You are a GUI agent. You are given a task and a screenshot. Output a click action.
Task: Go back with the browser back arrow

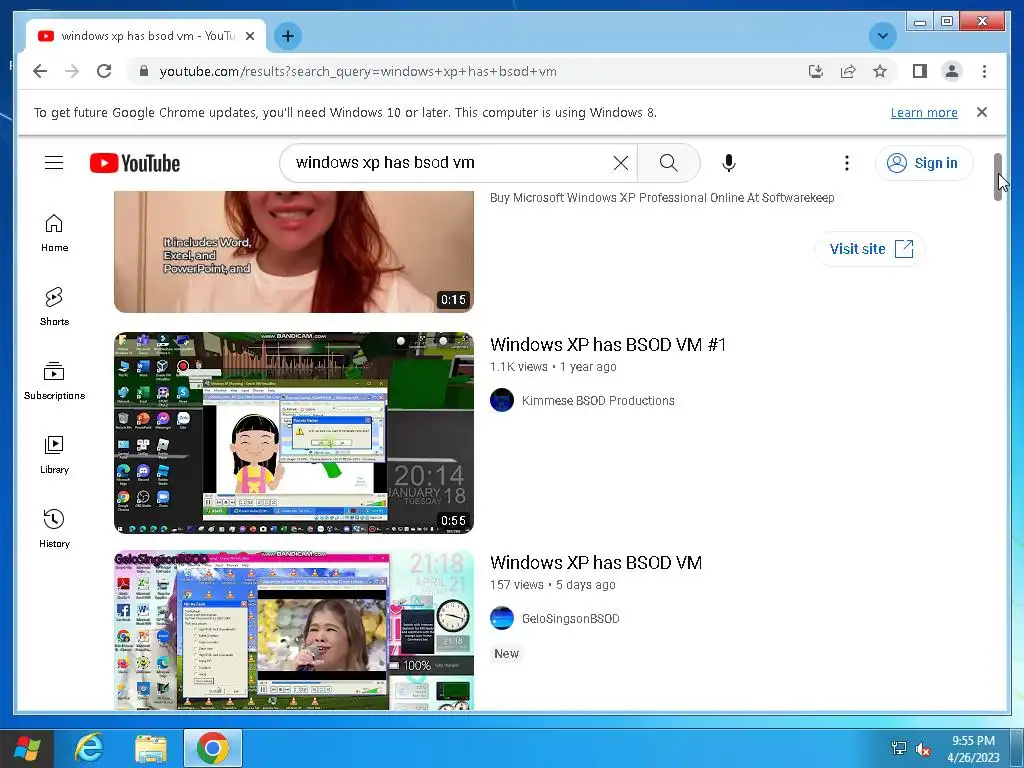pyautogui.click(x=40, y=71)
